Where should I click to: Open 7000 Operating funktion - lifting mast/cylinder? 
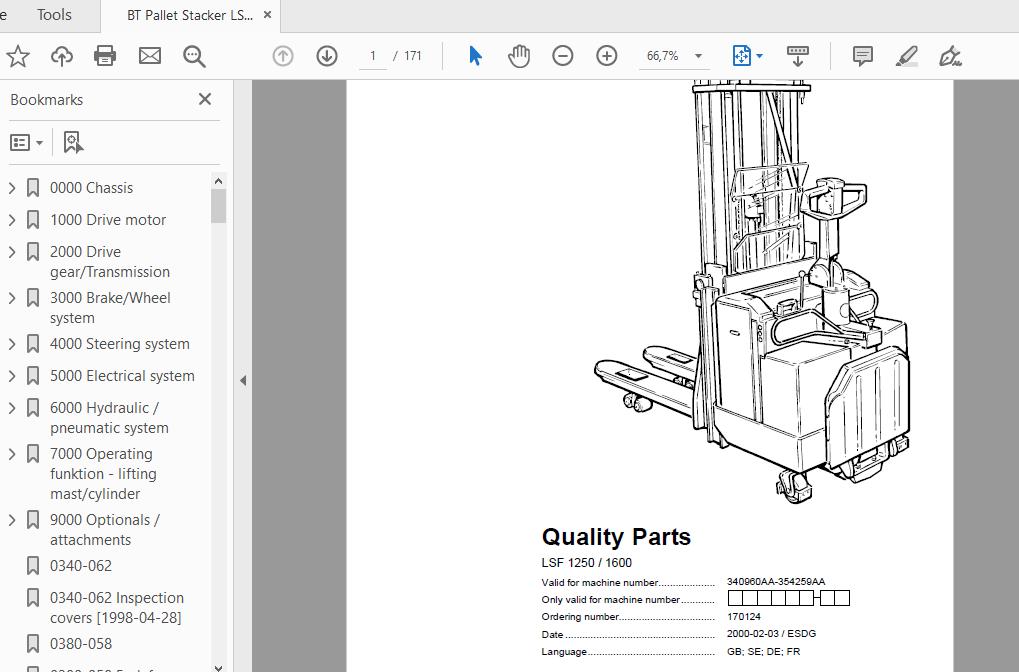(x=103, y=474)
